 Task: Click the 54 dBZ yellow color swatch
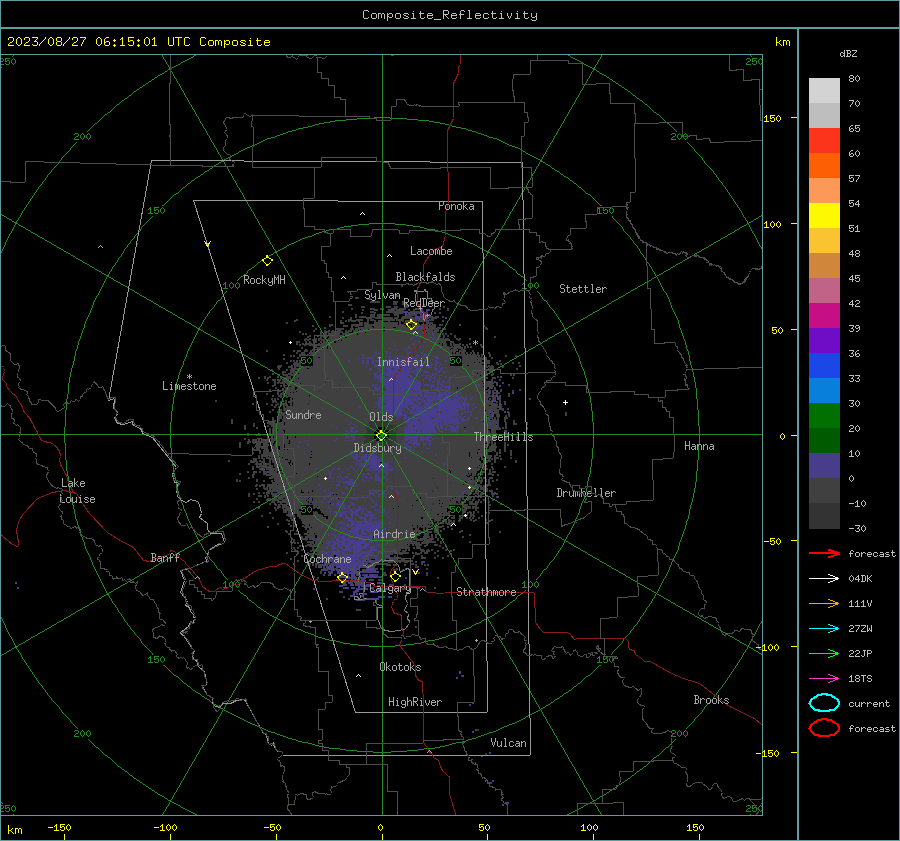click(824, 215)
